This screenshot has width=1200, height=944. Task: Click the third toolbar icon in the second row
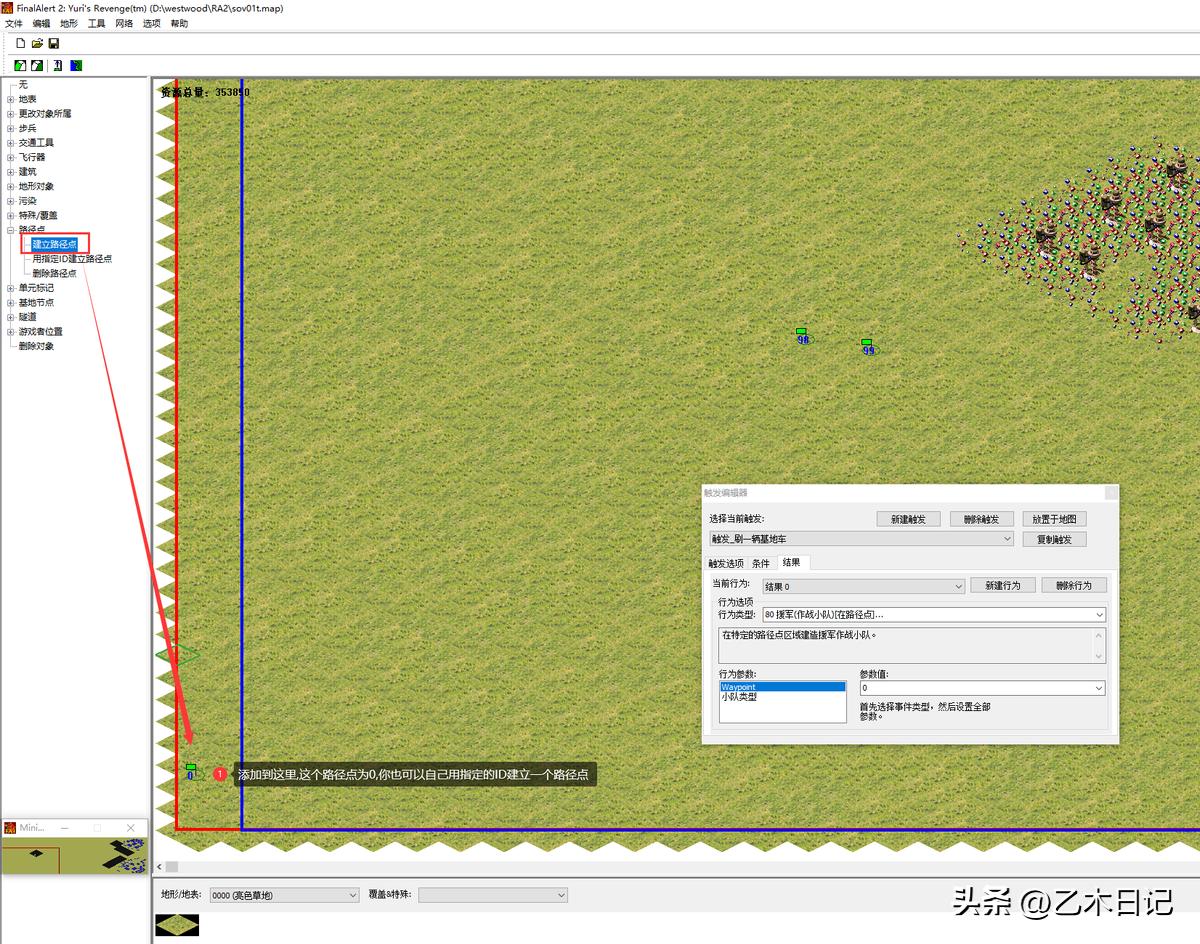point(58,66)
